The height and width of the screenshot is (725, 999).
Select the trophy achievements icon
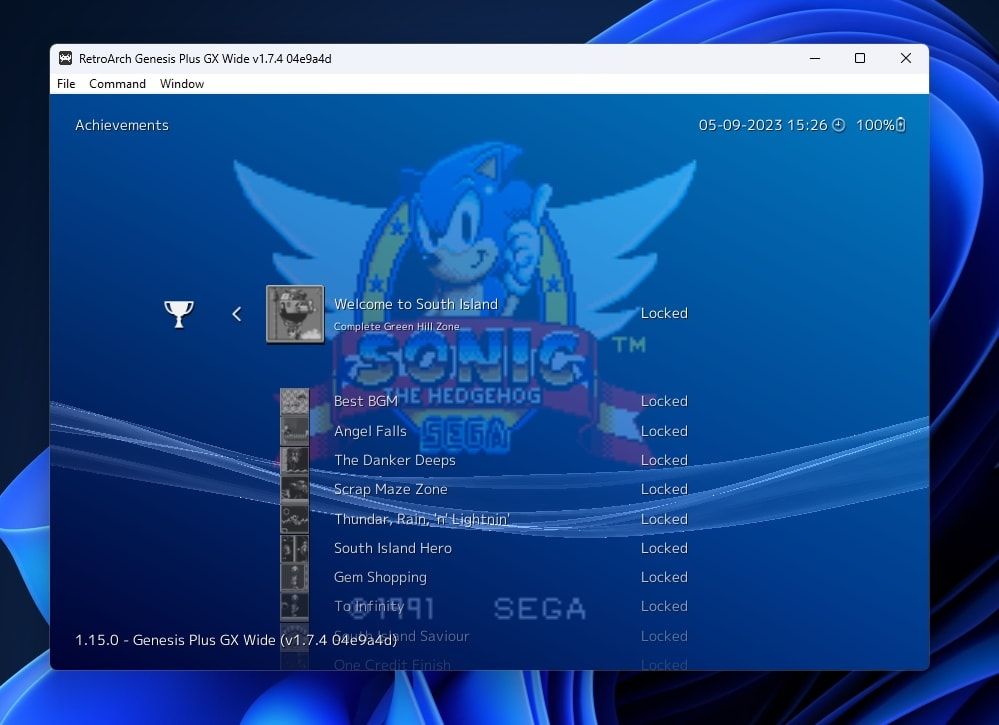pyautogui.click(x=178, y=313)
